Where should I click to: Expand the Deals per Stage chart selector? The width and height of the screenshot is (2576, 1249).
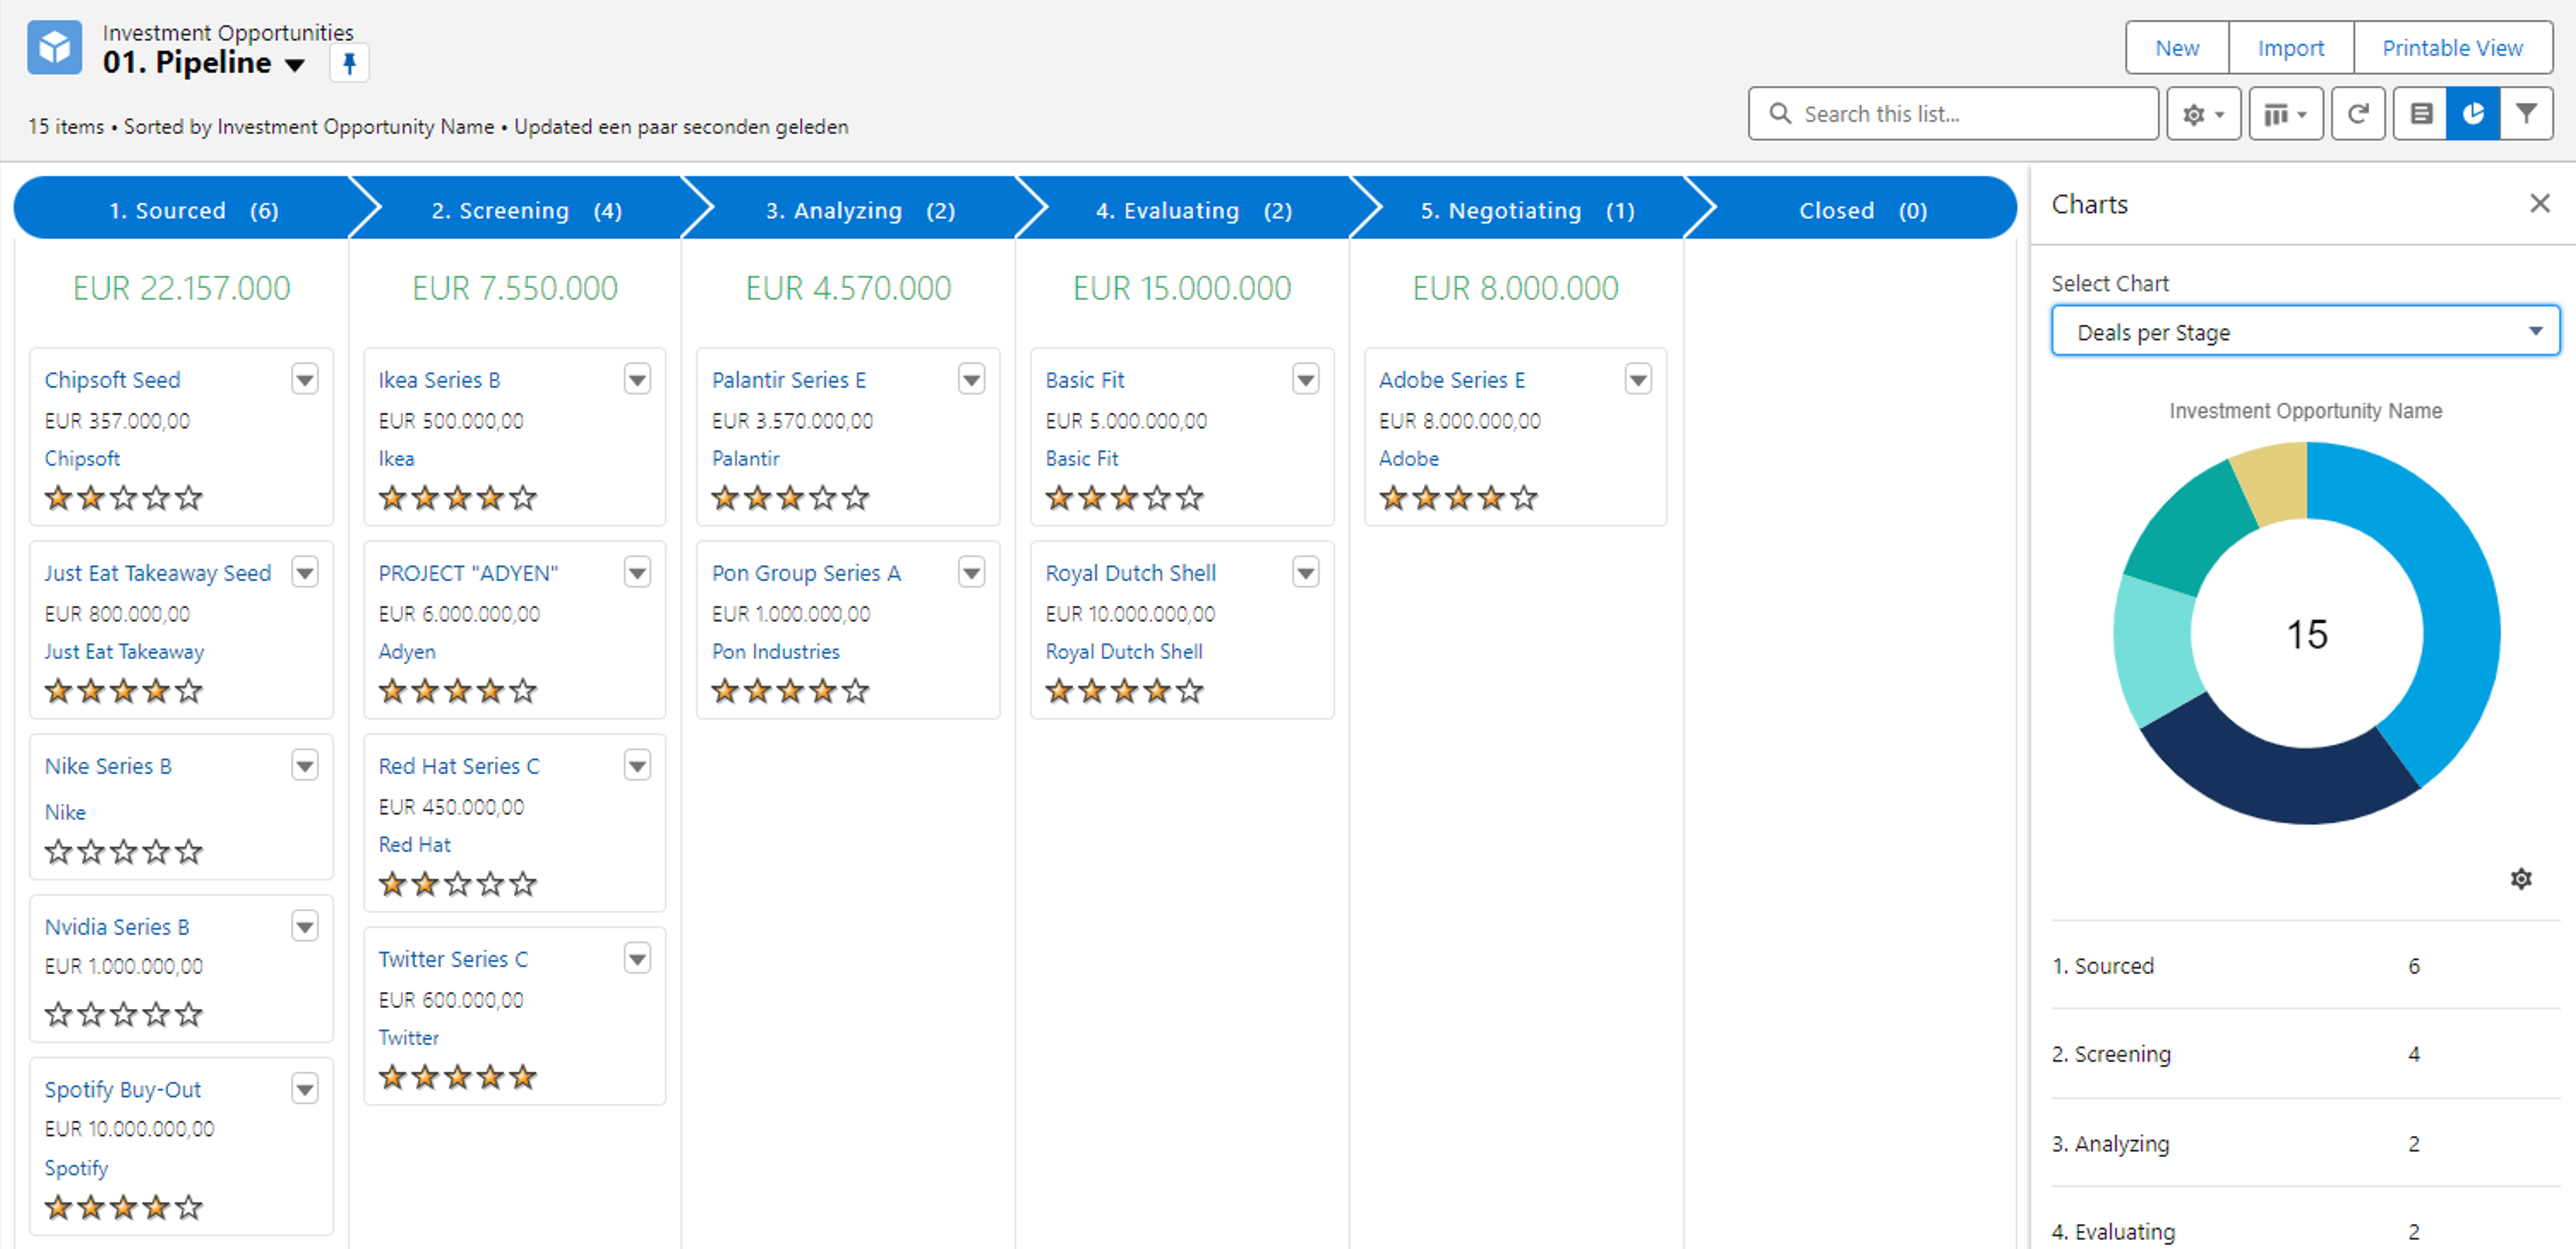click(x=2304, y=332)
